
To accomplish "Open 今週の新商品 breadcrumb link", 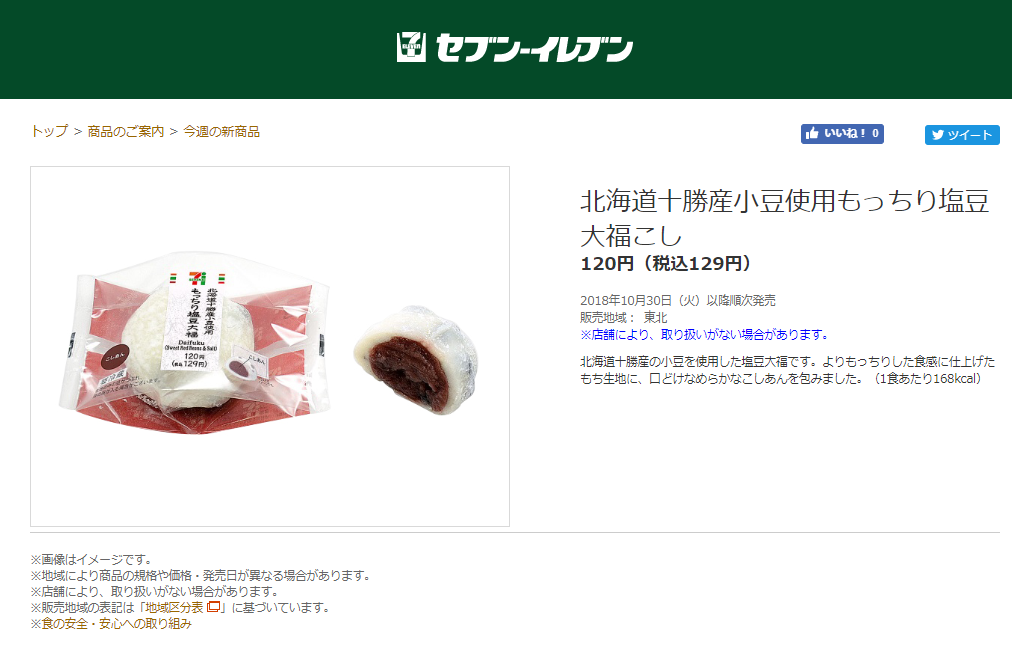I will 221,132.
